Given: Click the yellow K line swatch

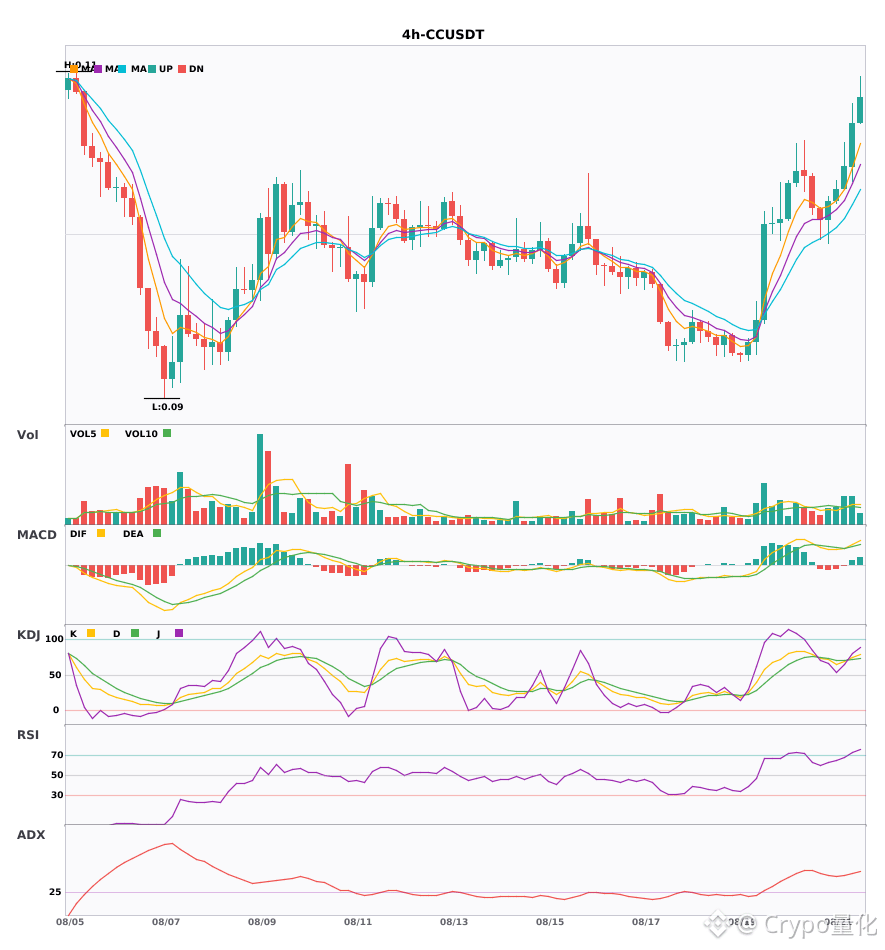Looking at the screenshot, I should 91,633.
